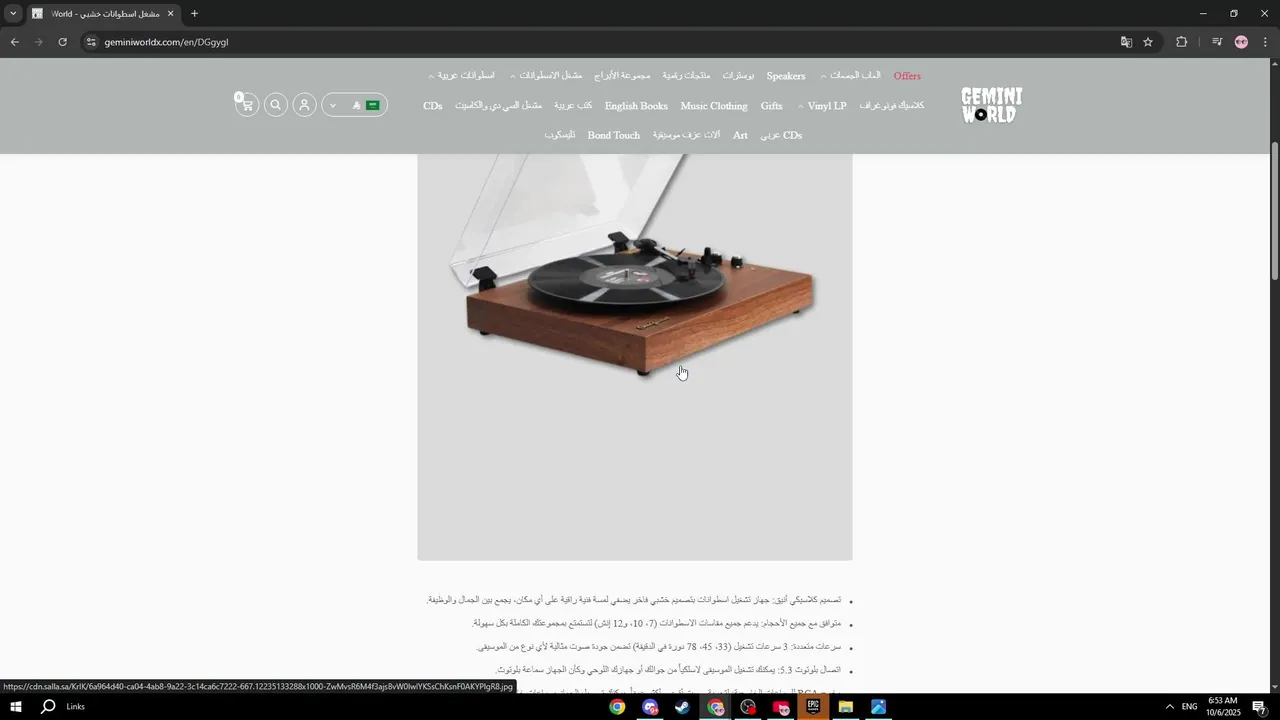
Task: Go back to previous page
Action: (x=14, y=42)
